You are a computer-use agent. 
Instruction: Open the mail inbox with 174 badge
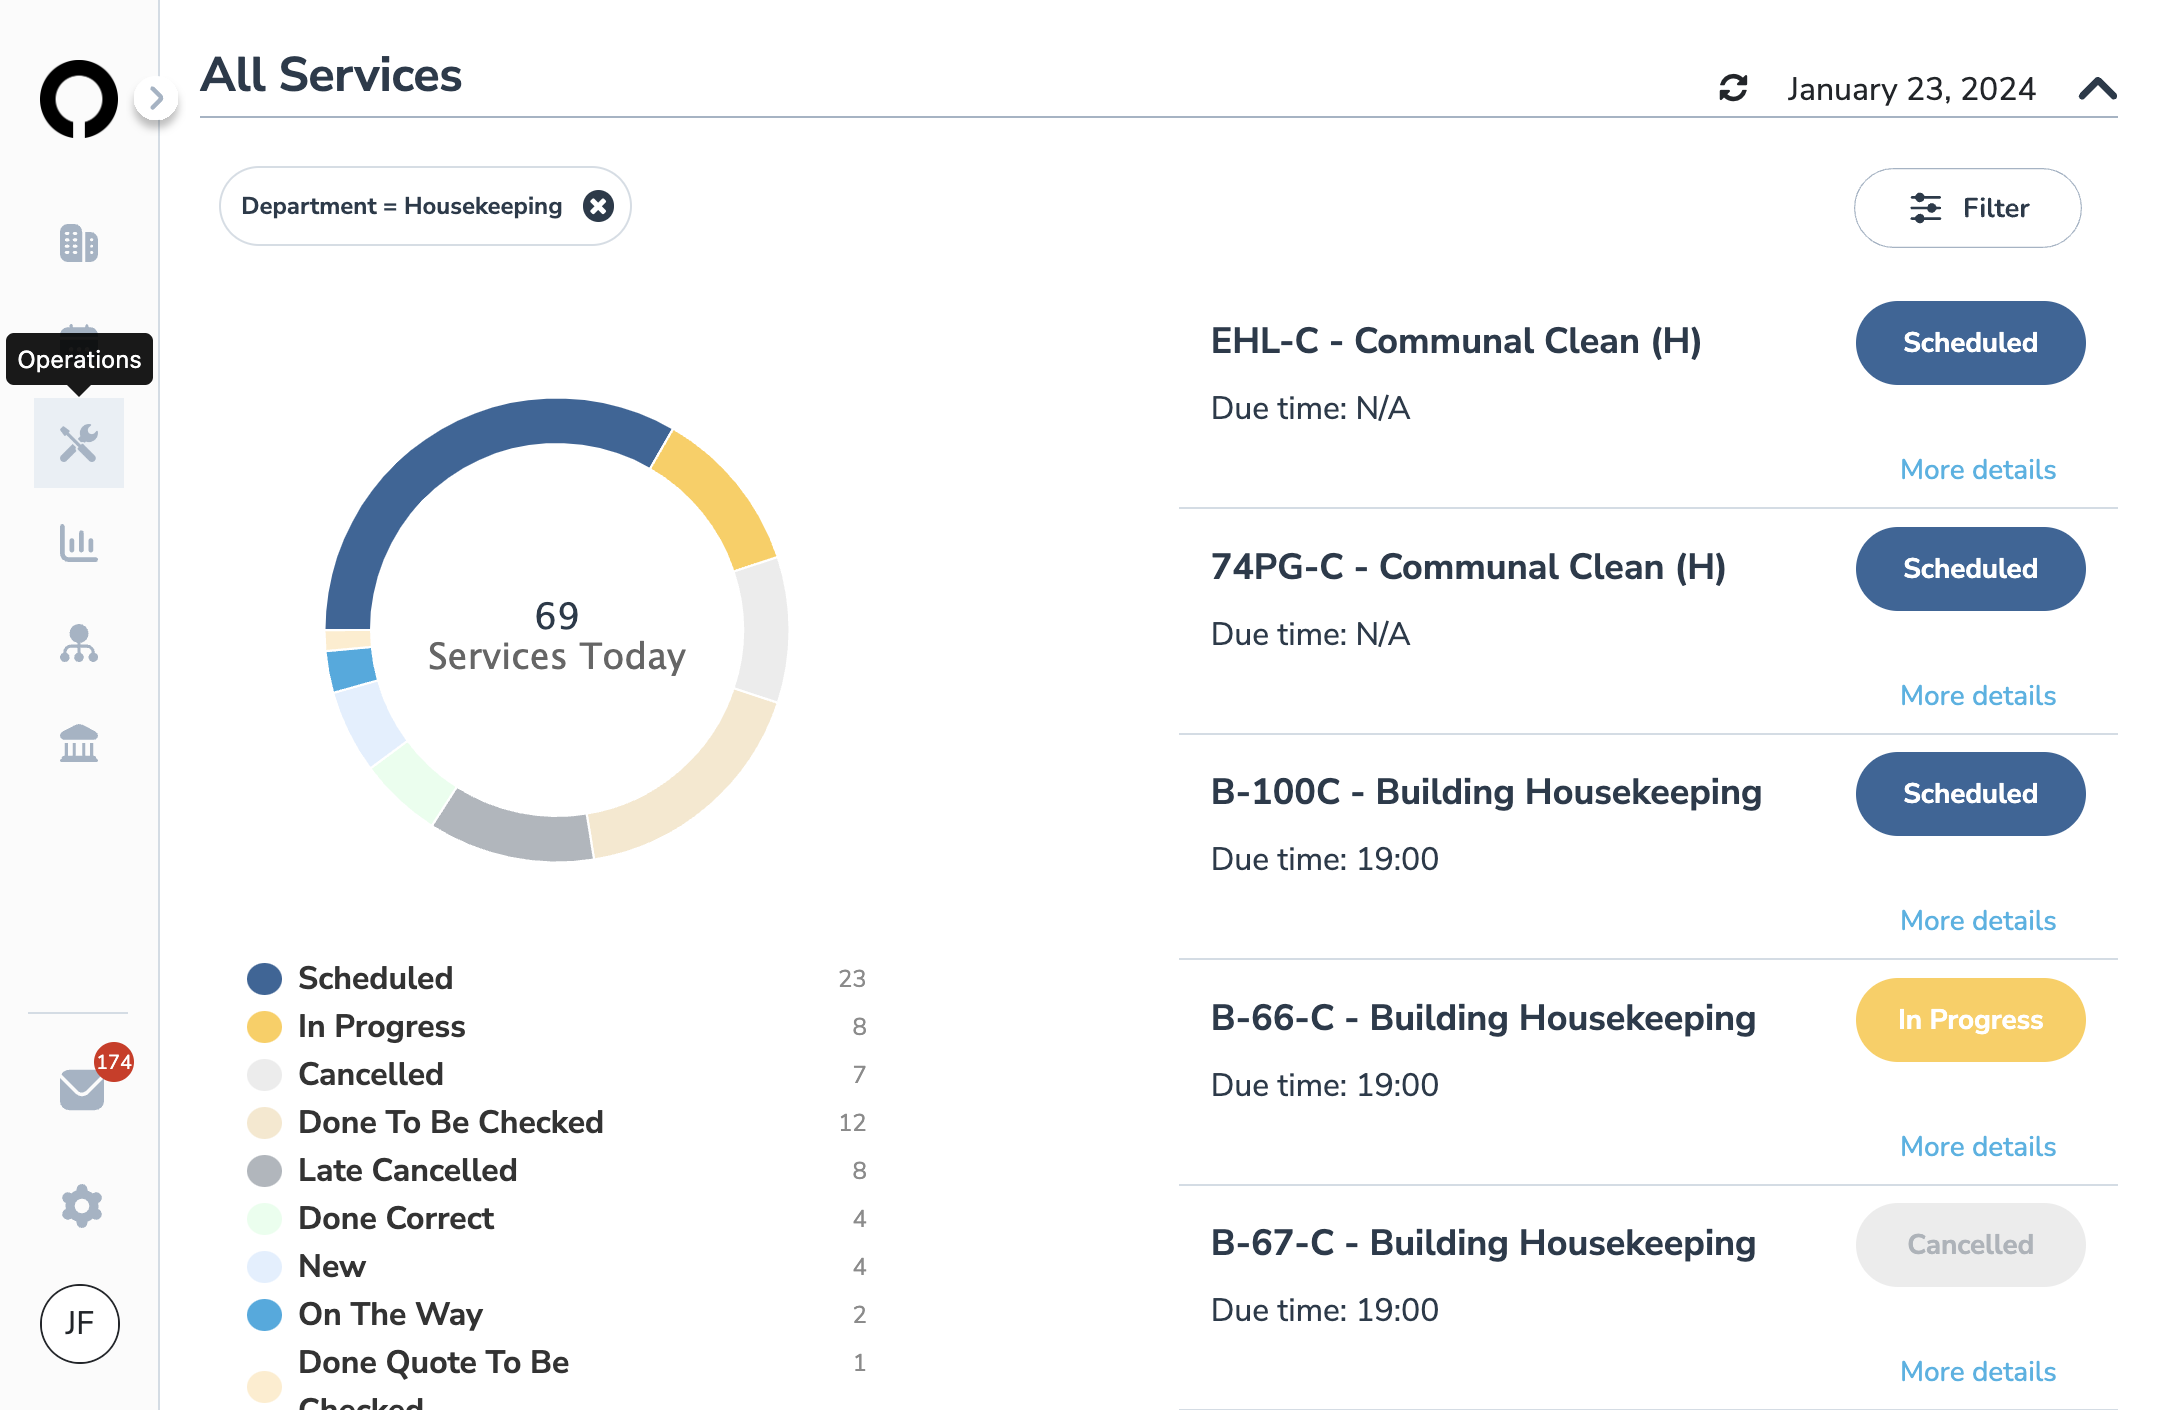click(83, 1089)
